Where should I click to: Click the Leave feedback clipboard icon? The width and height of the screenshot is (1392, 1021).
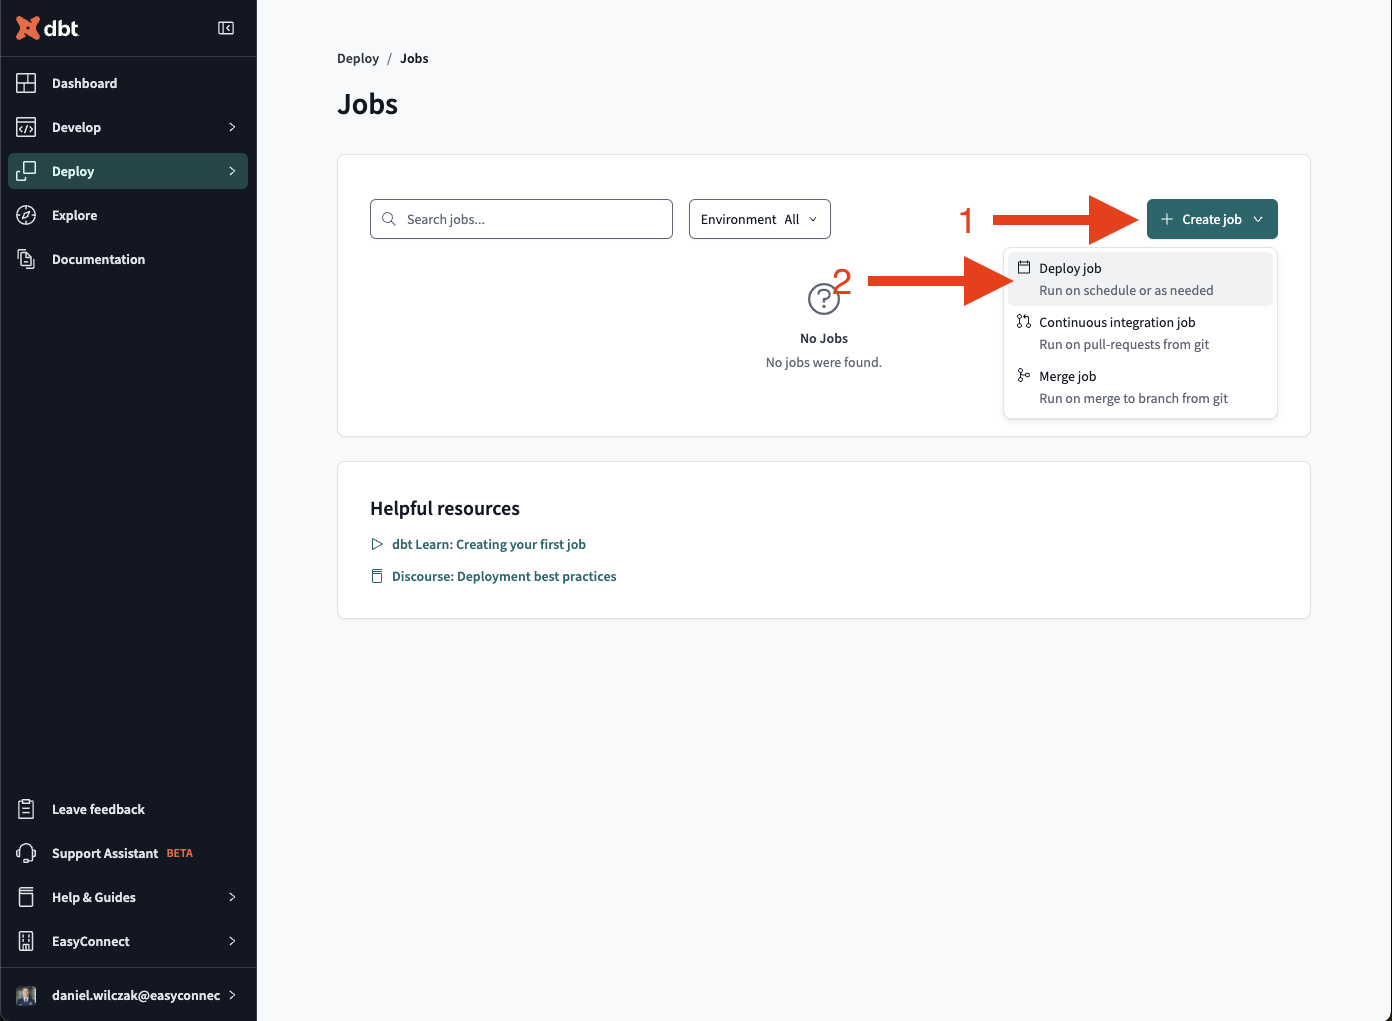pos(26,809)
